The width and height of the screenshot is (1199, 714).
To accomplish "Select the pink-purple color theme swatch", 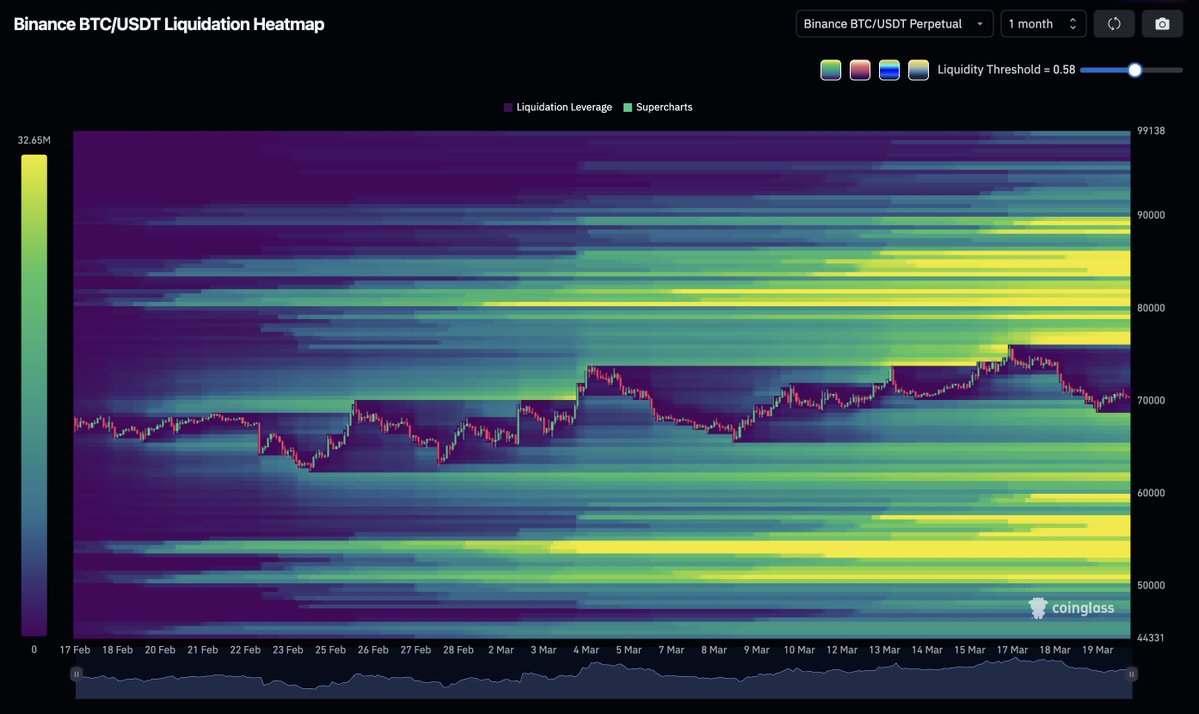I will pos(860,70).
